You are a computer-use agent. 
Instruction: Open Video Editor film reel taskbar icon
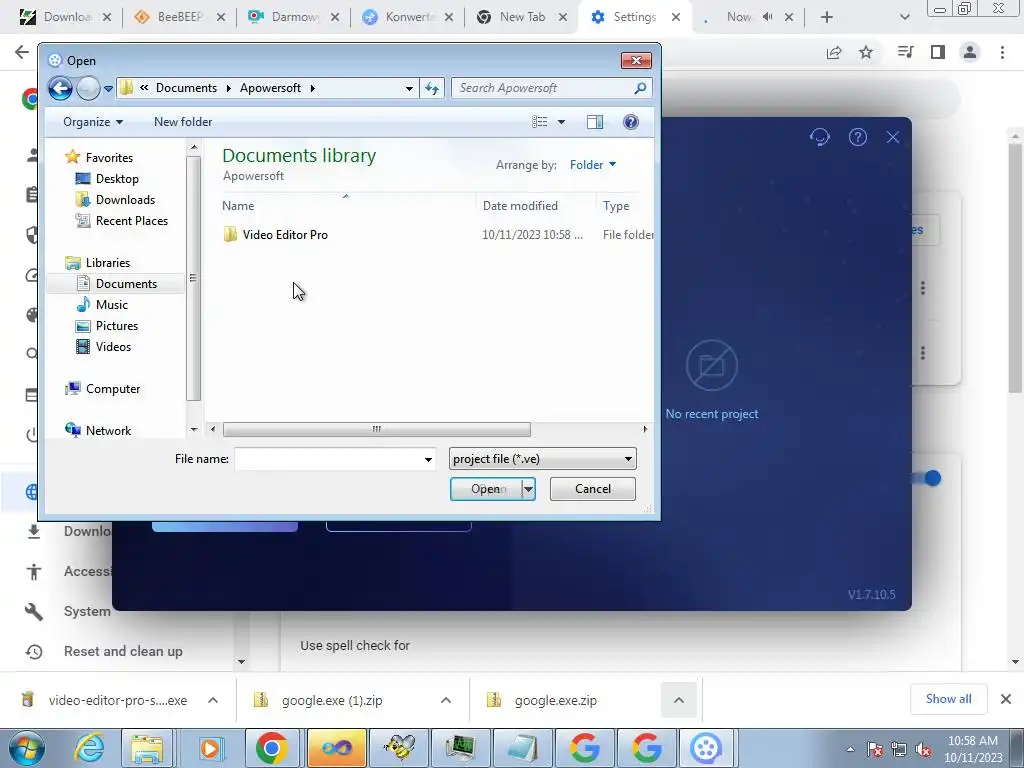[x=705, y=748]
